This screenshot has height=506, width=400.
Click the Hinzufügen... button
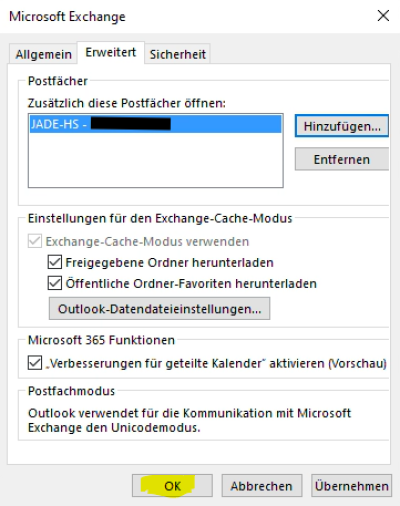(x=342, y=126)
